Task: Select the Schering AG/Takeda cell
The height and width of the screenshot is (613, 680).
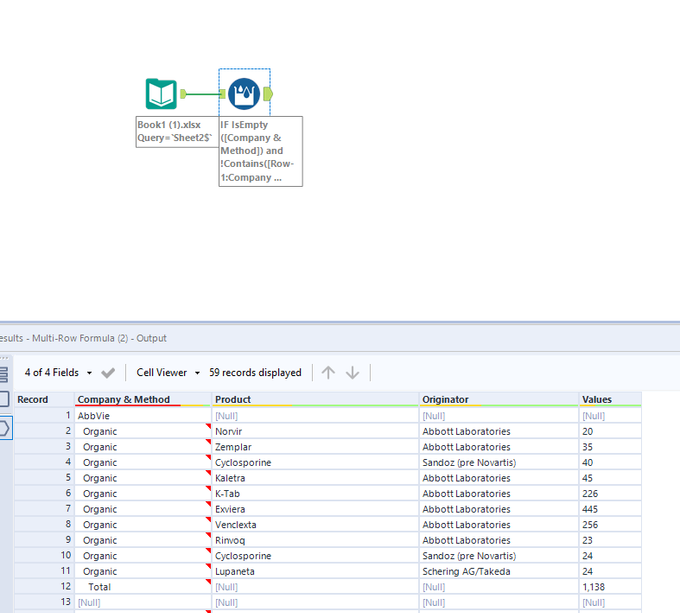Action: click(499, 571)
